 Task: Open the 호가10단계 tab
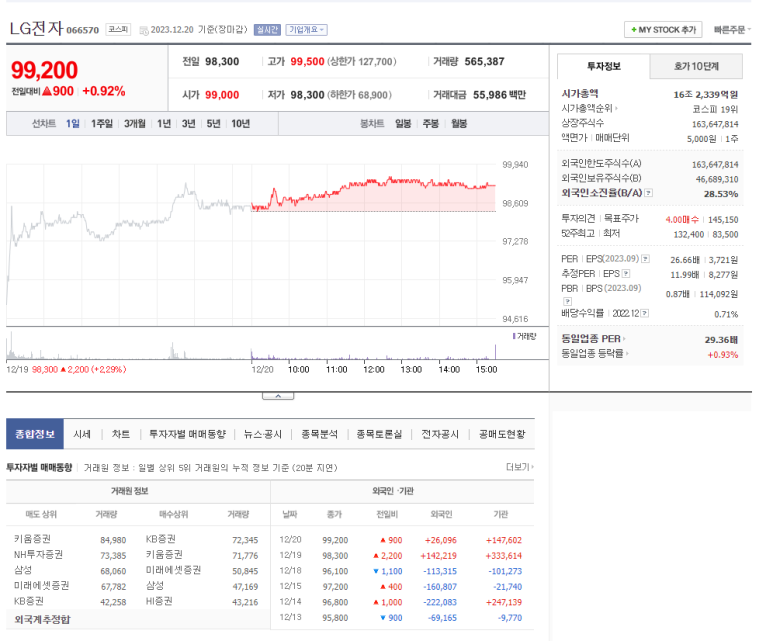[x=696, y=67]
